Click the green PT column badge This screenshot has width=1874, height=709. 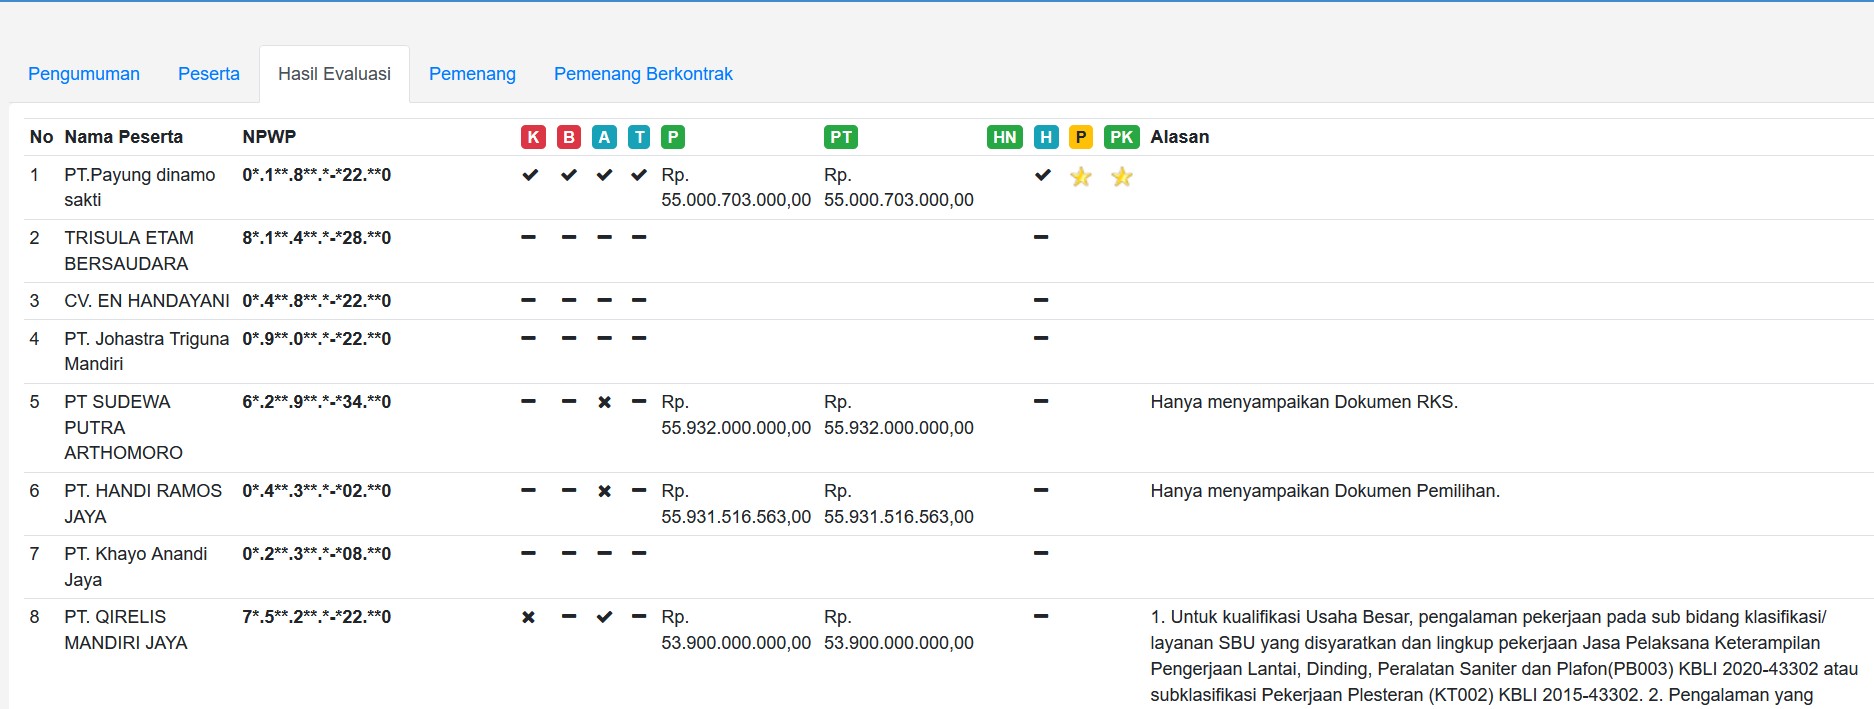click(841, 137)
